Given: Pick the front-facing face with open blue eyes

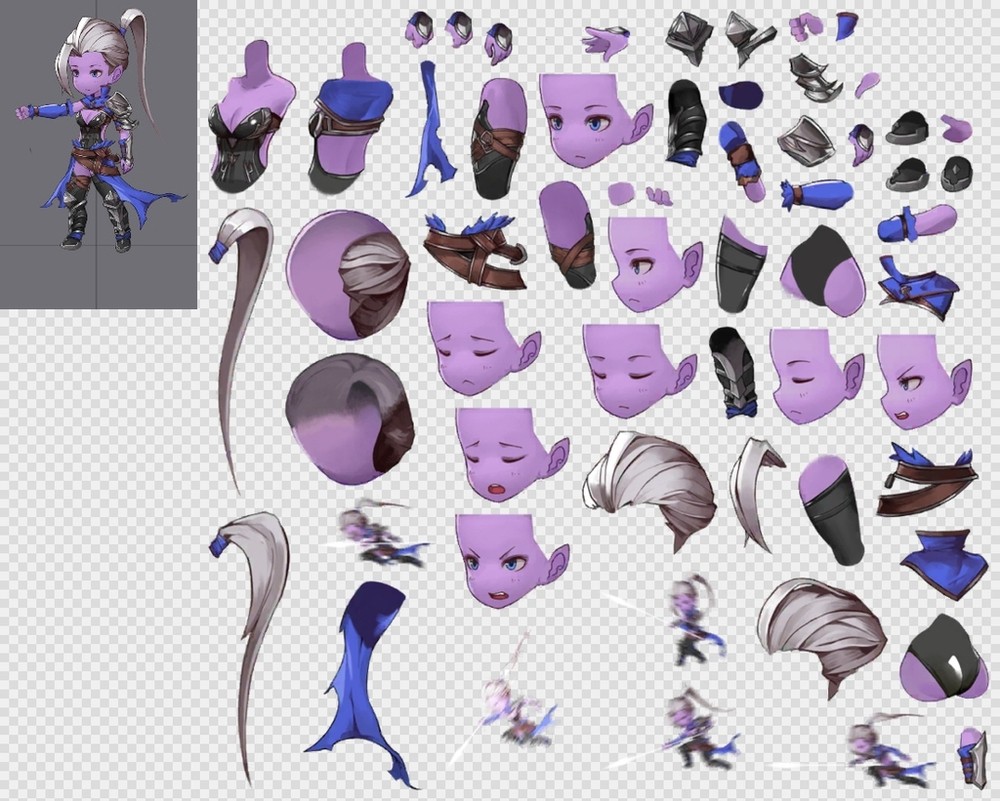Looking at the screenshot, I should point(584,121).
